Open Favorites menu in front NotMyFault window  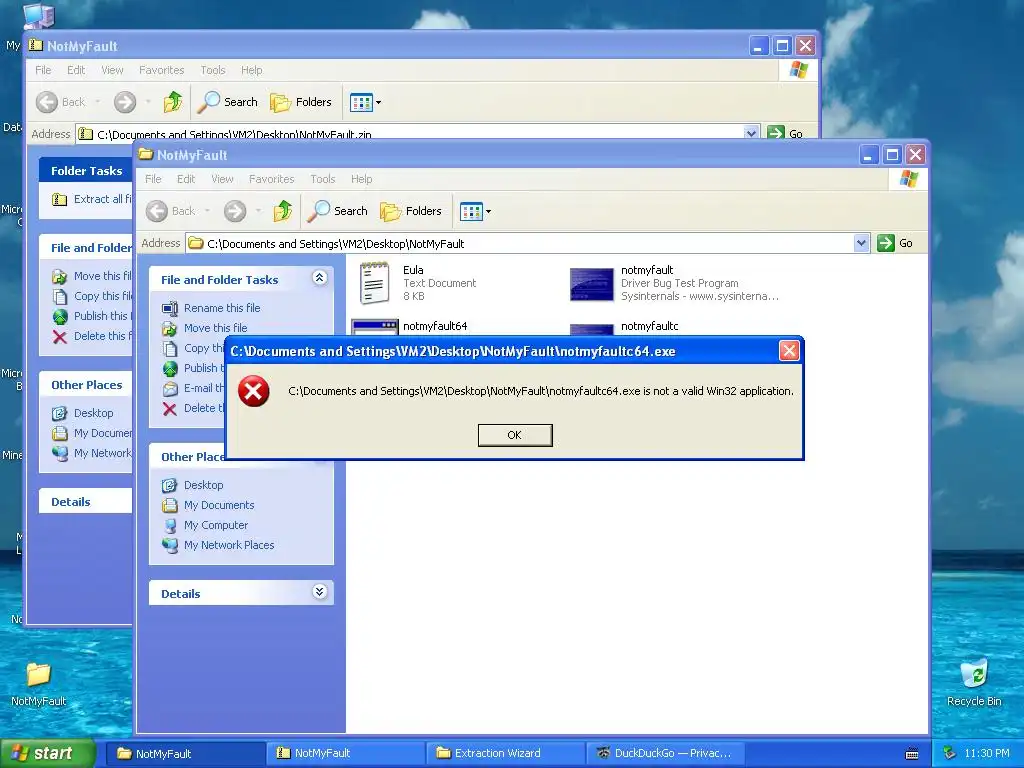(272, 179)
